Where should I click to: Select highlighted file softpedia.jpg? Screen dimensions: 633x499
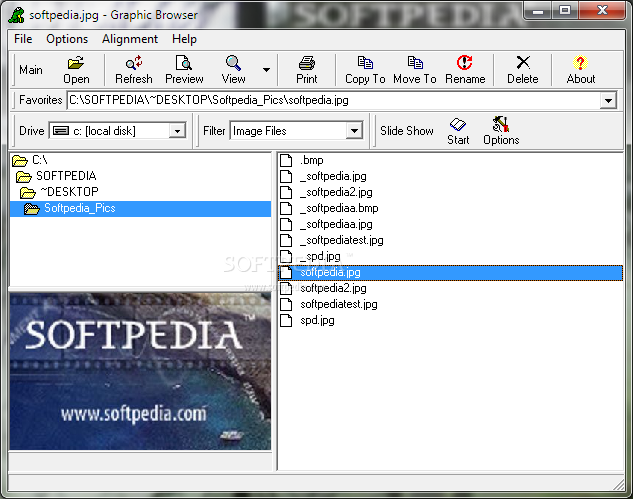[451, 273]
